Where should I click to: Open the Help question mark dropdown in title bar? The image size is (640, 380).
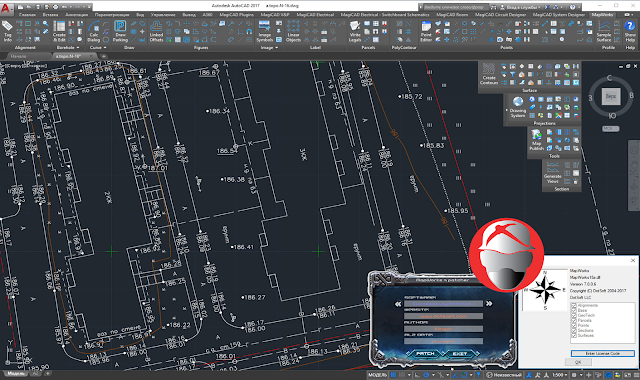point(579,7)
